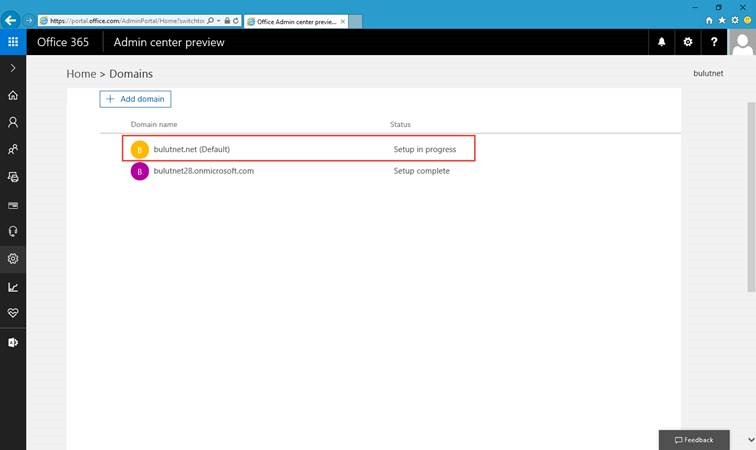This screenshot has width=756, height=450.
Task: Open the notifications bell in the header
Action: [x=662, y=42]
